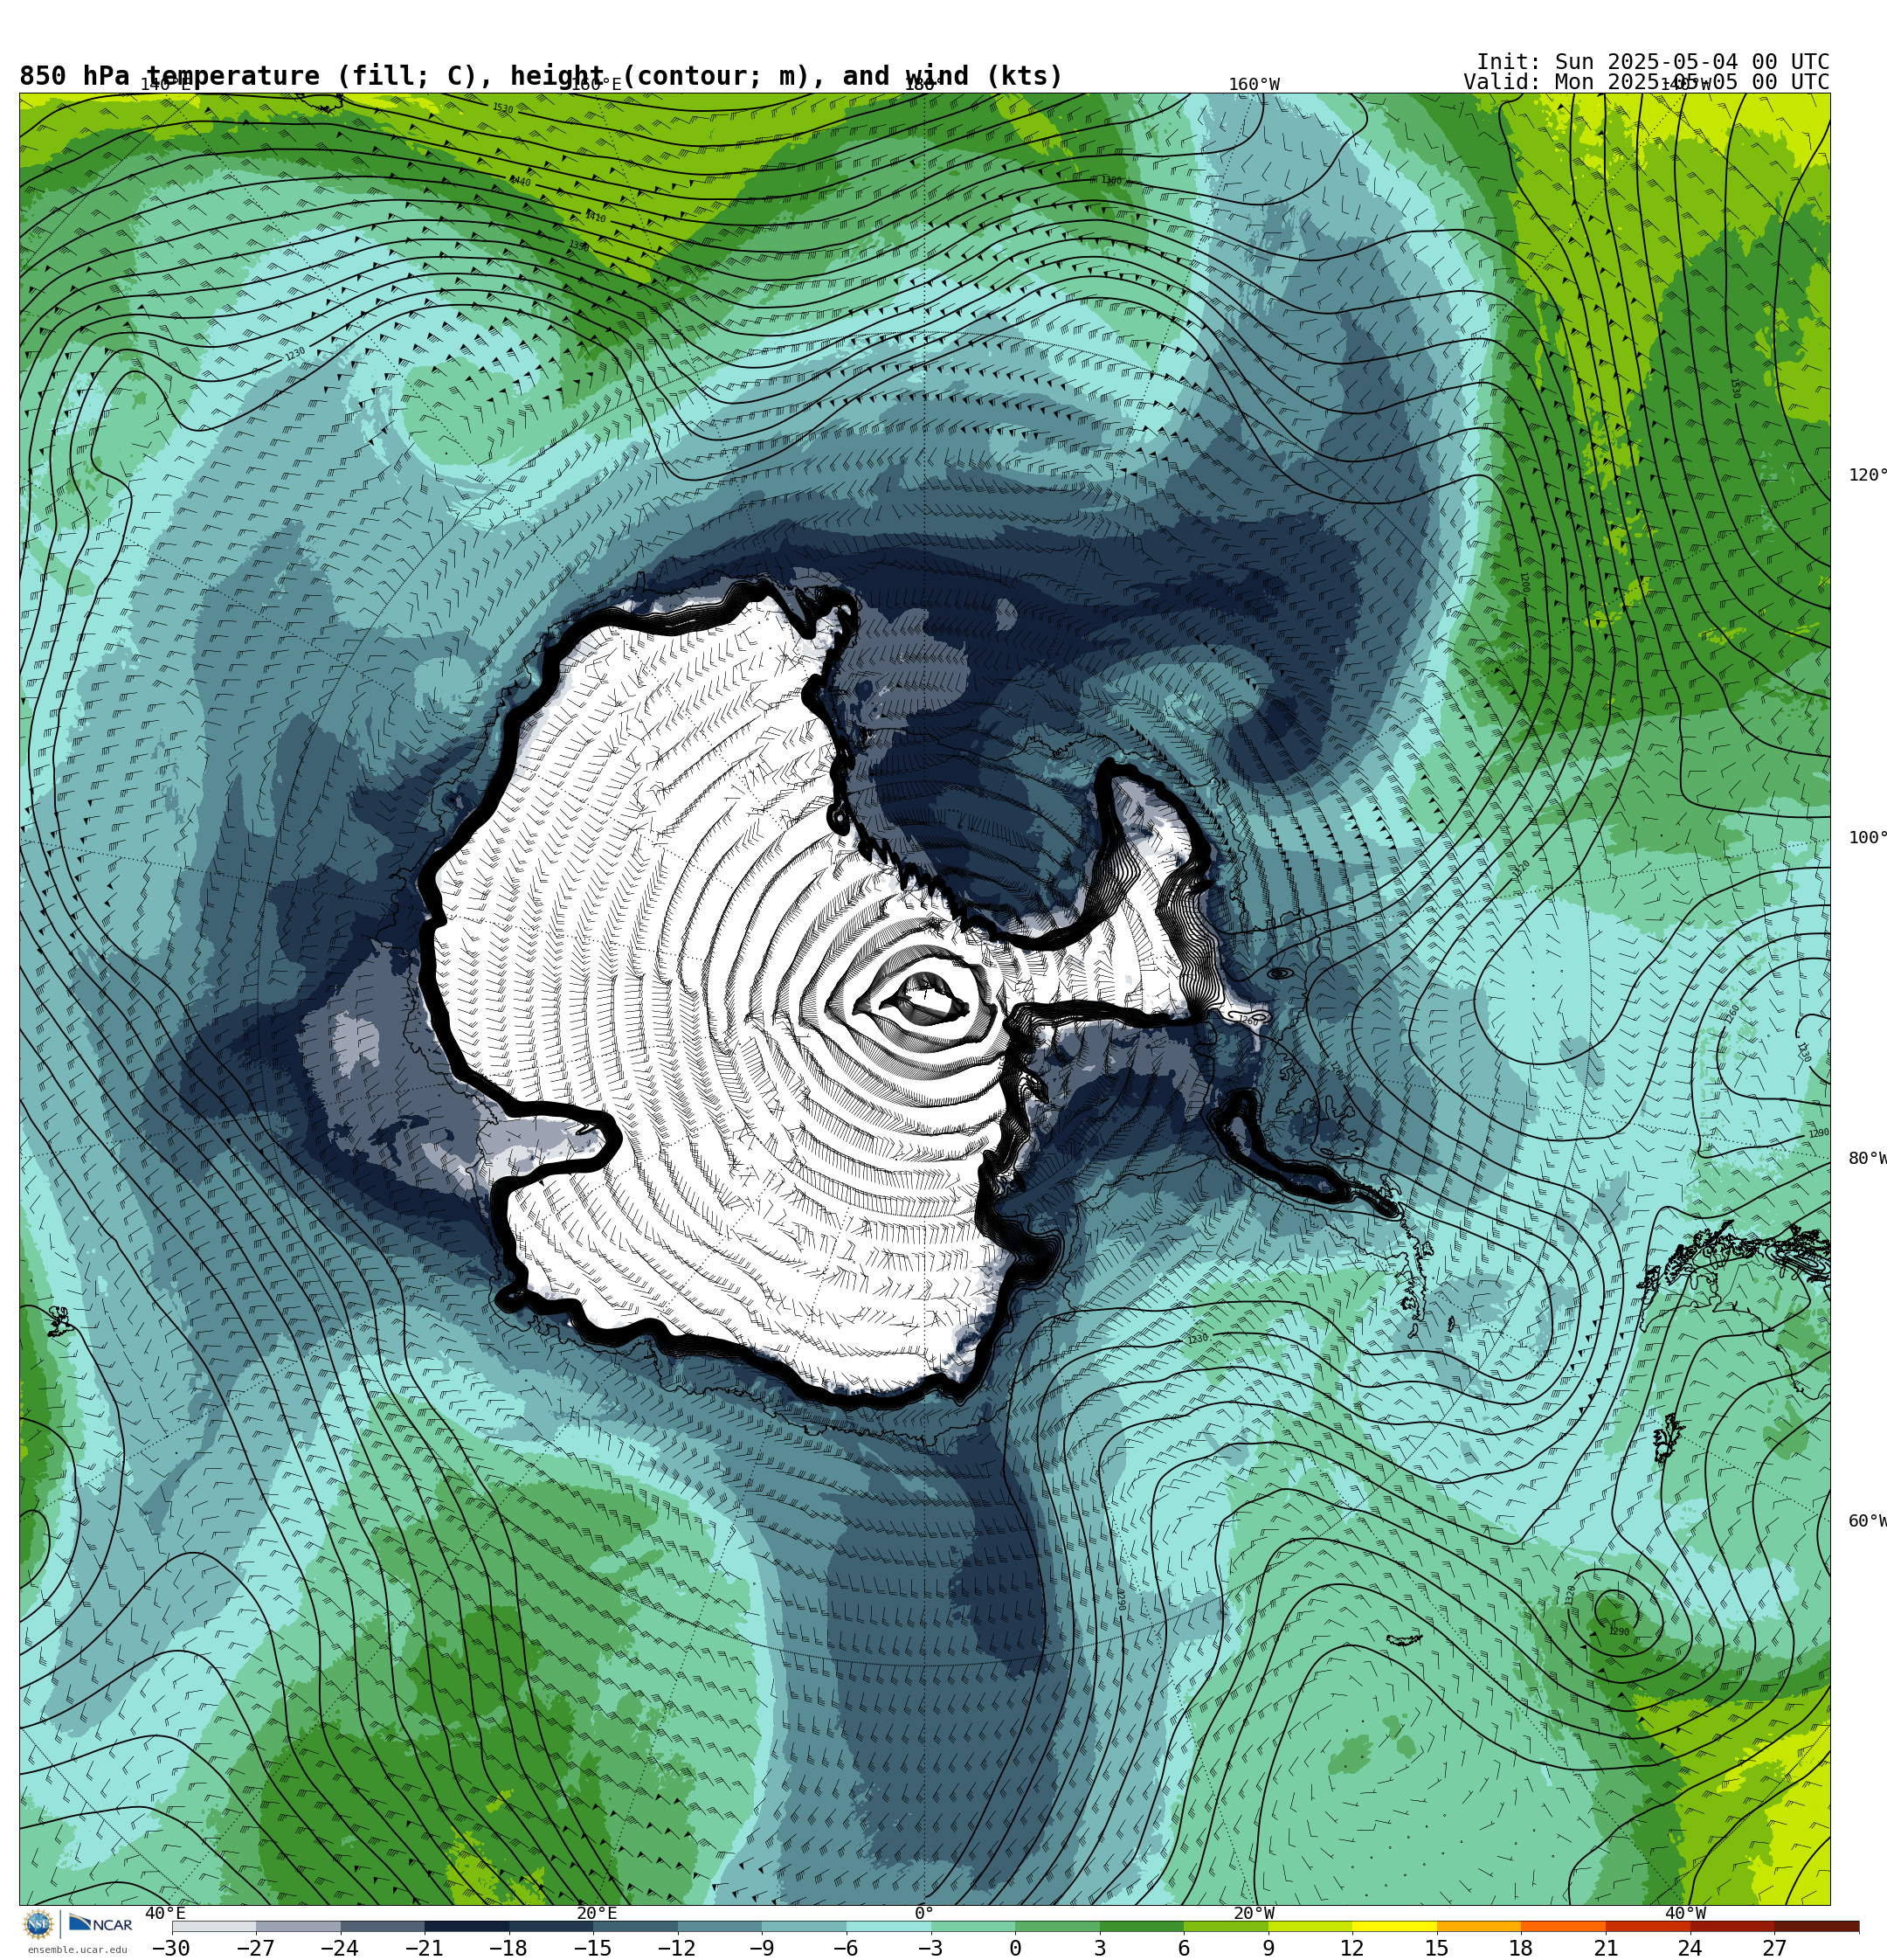Click the 15 colorbar tick label
Viewport: 1887px width, 1960px height.
click(x=1437, y=1948)
